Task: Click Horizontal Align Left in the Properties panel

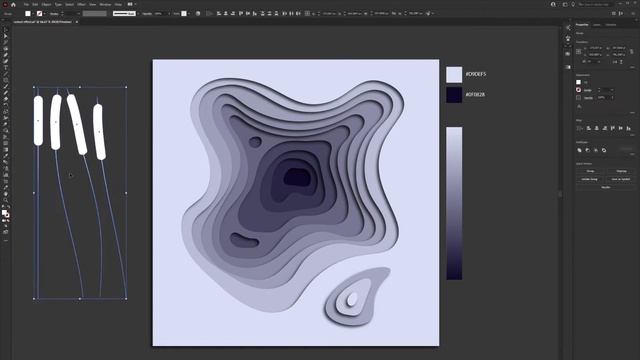Action: pyautogui.click(x=589, y=128)
